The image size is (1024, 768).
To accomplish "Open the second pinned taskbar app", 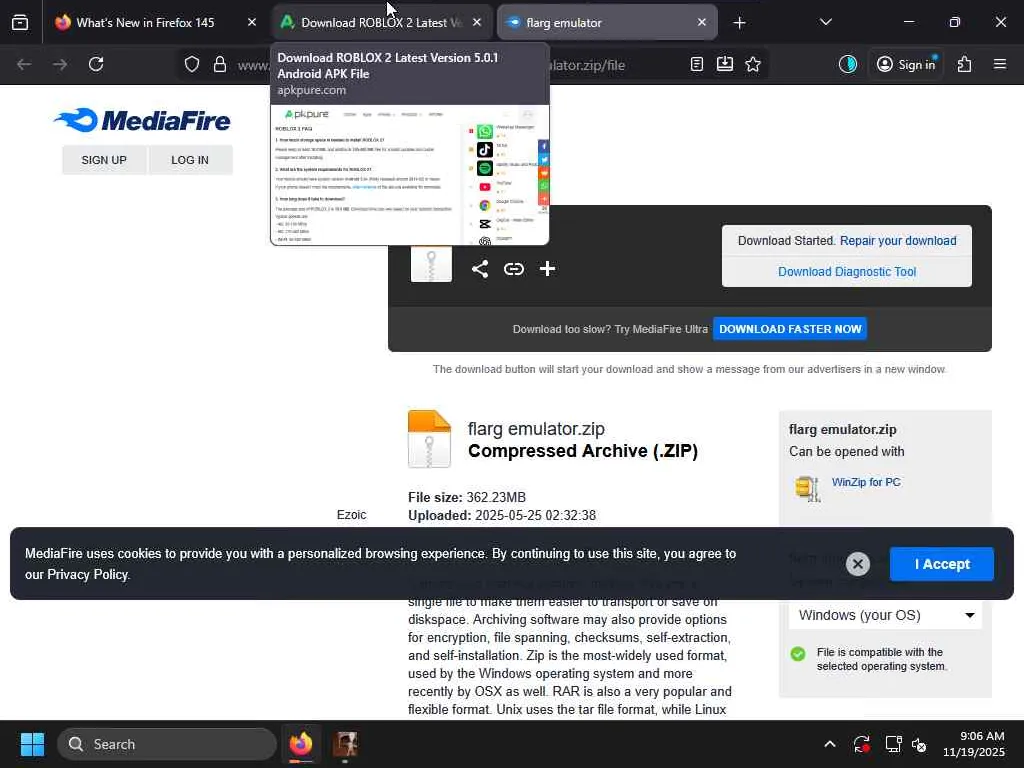I will point(345,744).
